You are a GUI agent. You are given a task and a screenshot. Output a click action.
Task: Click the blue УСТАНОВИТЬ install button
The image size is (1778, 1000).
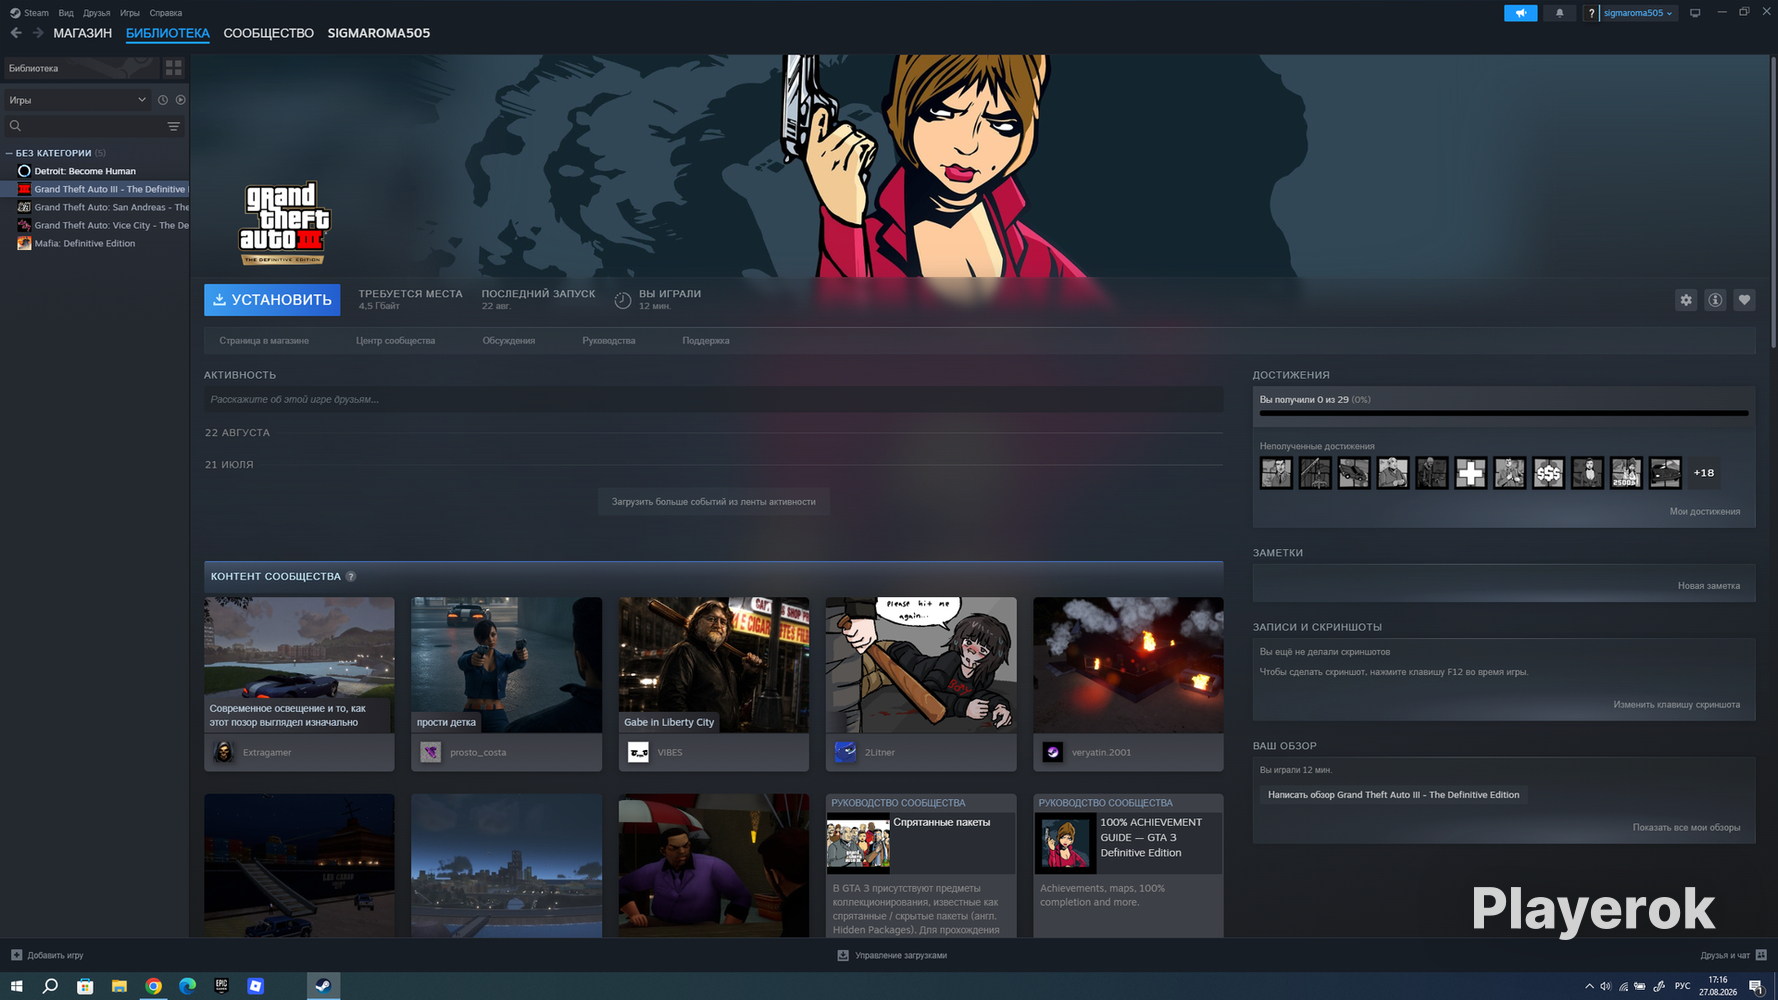point(272,300)
